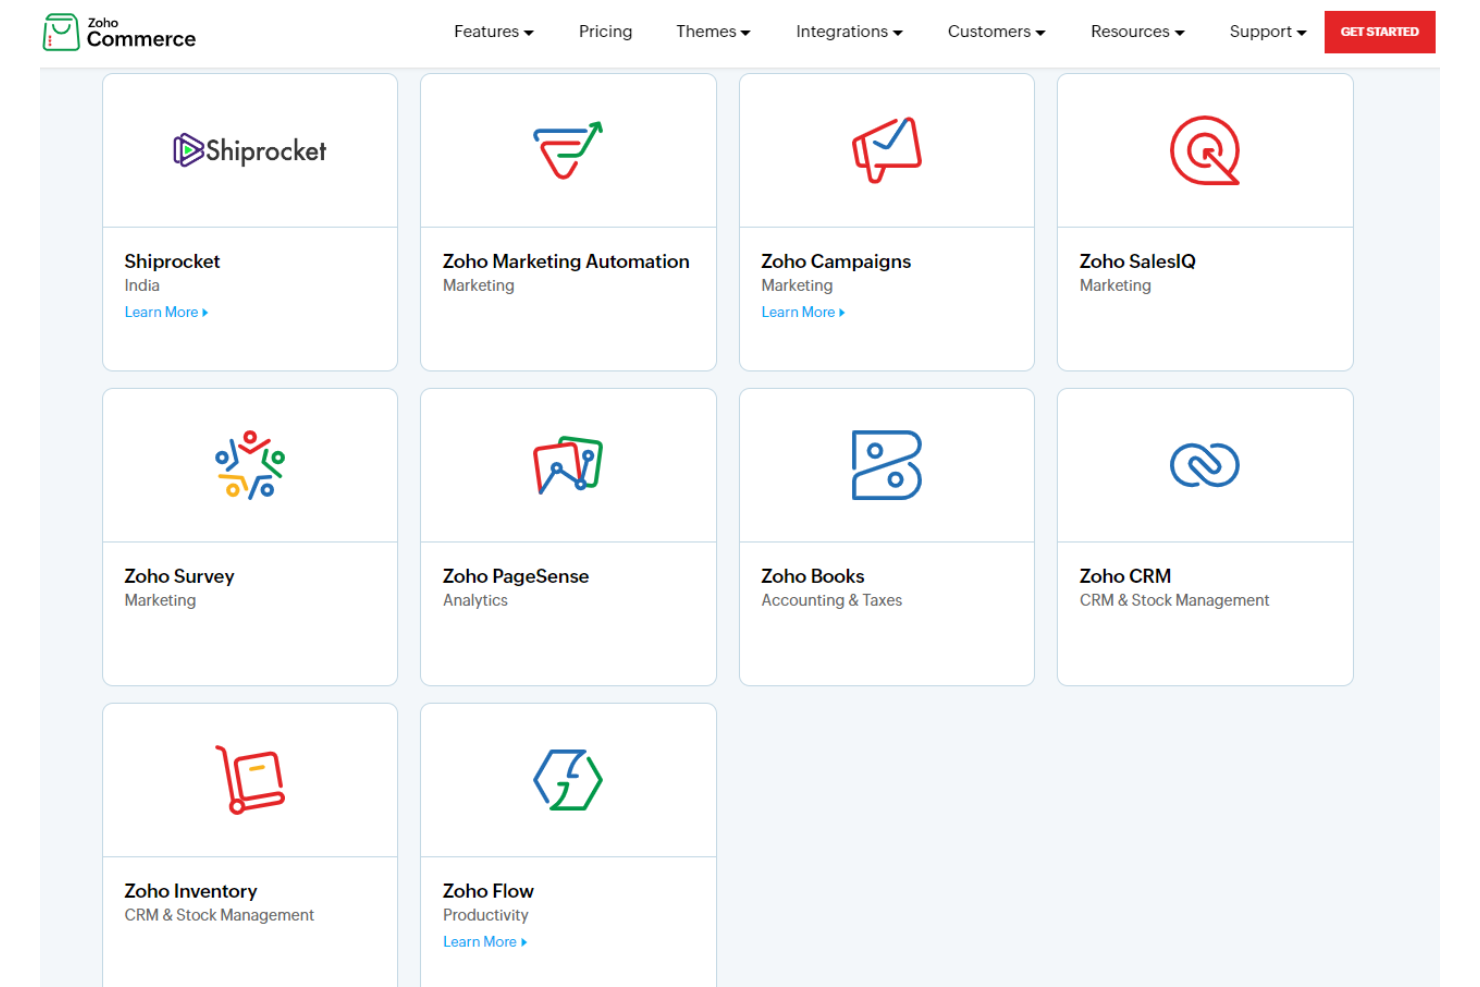Expand the Resources dropdown

pos(1136,31)
